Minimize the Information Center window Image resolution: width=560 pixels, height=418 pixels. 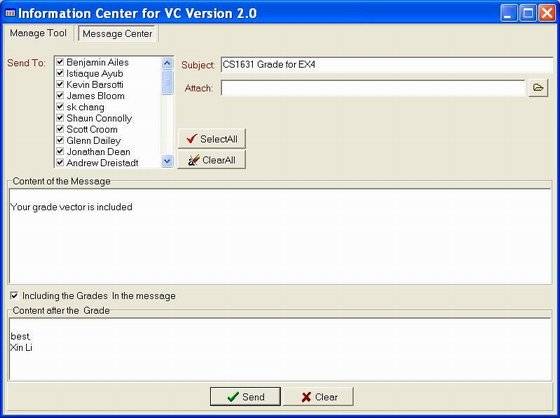509,13
